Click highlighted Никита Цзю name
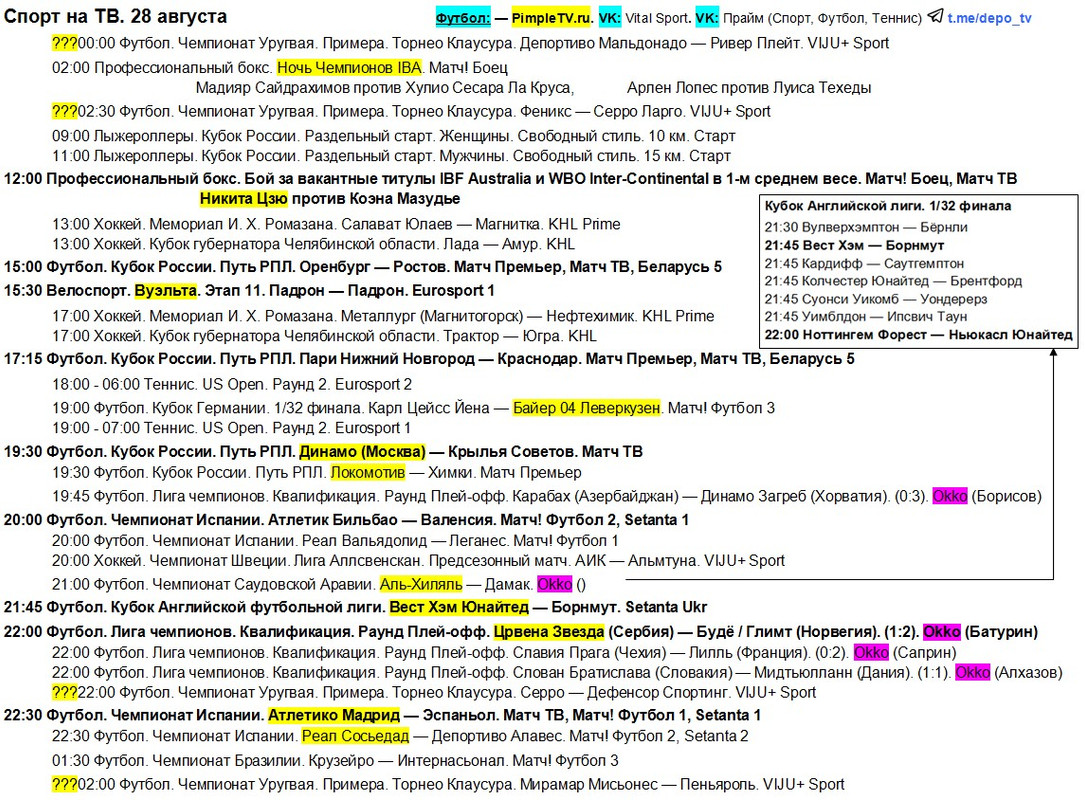 coord(244,199)
